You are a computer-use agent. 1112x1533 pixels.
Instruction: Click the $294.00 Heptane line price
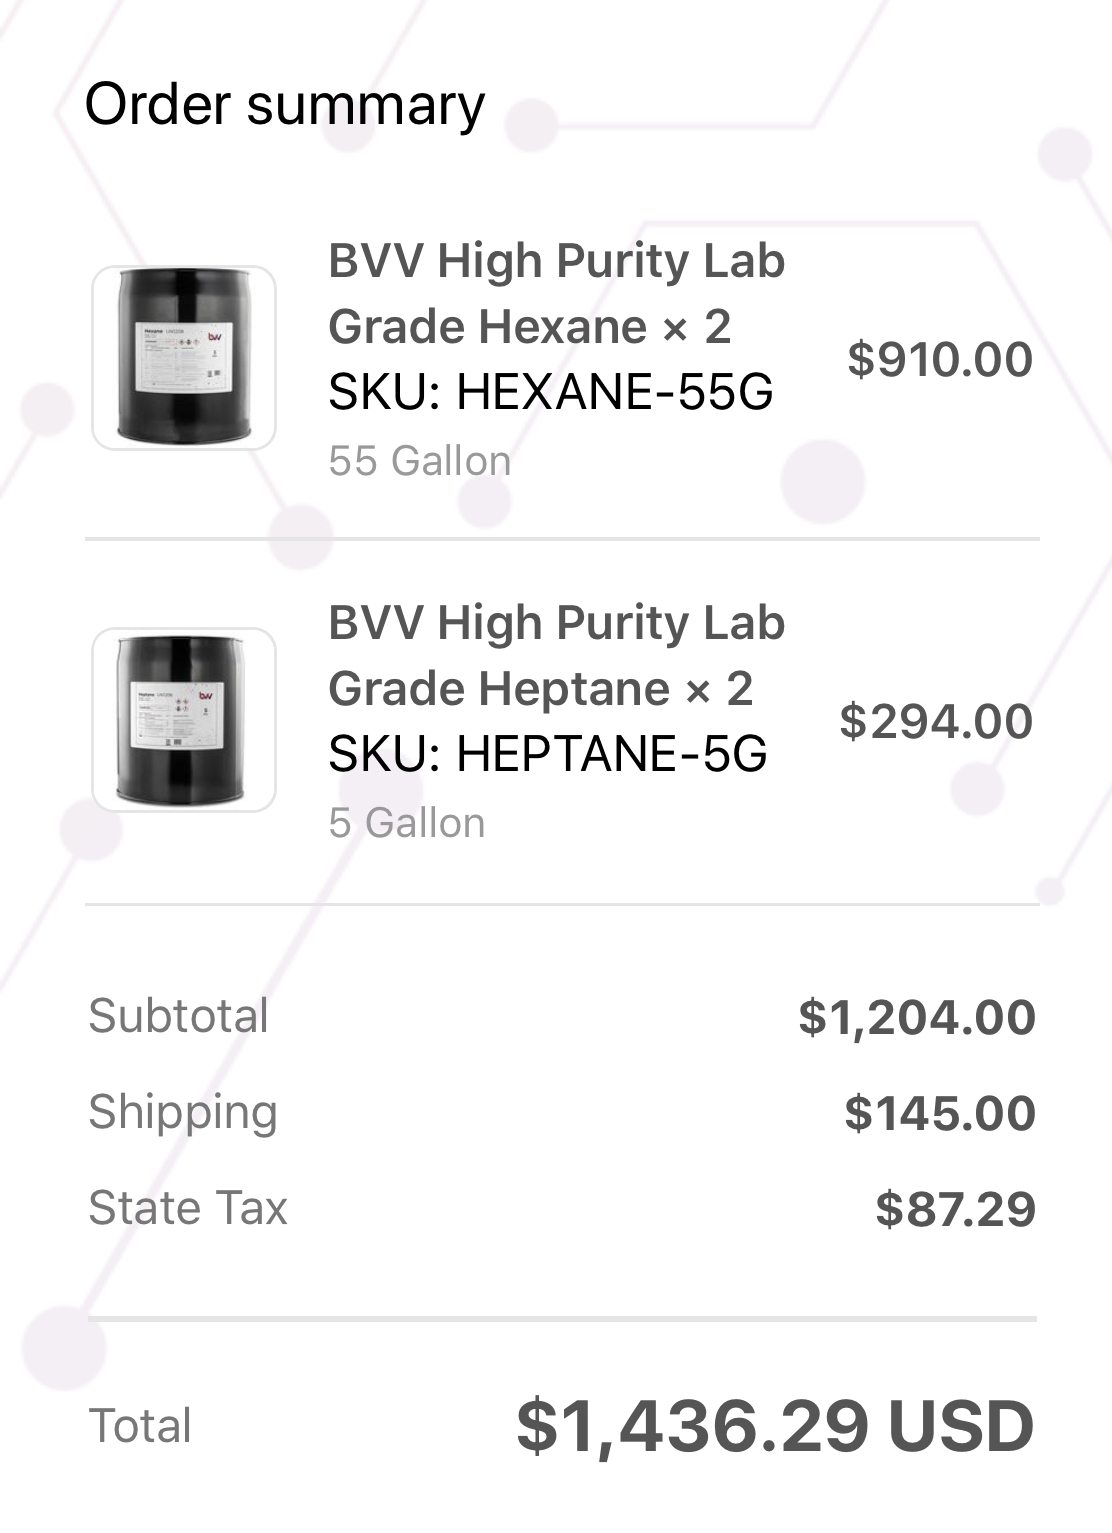click(x=935, y=721)
